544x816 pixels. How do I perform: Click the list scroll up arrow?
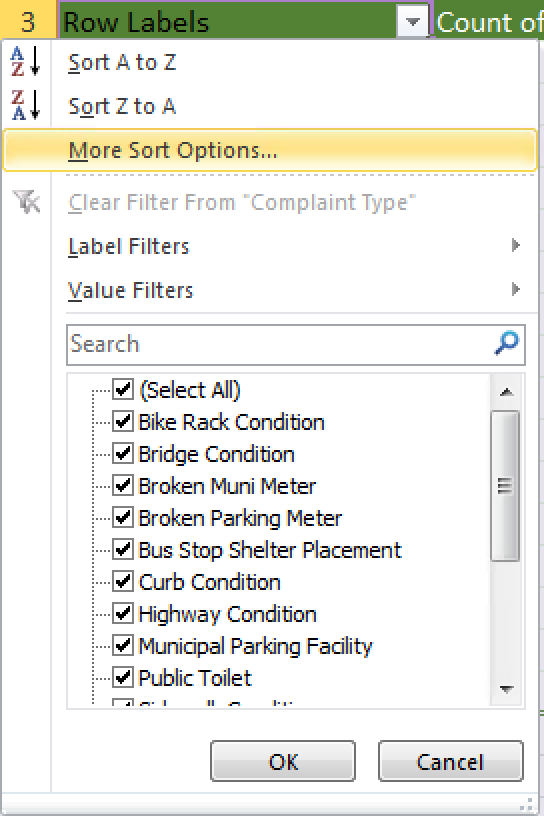(x=506, y=392)
